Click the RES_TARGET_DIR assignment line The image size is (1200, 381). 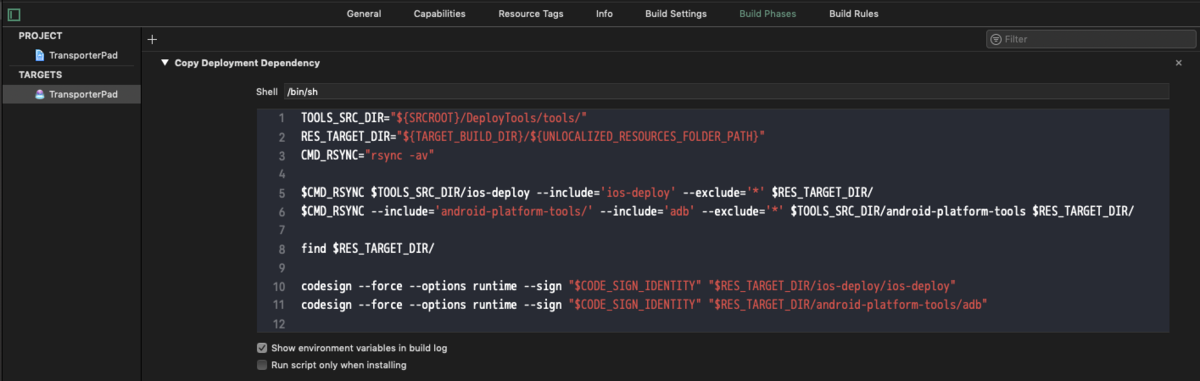point(533,136)
